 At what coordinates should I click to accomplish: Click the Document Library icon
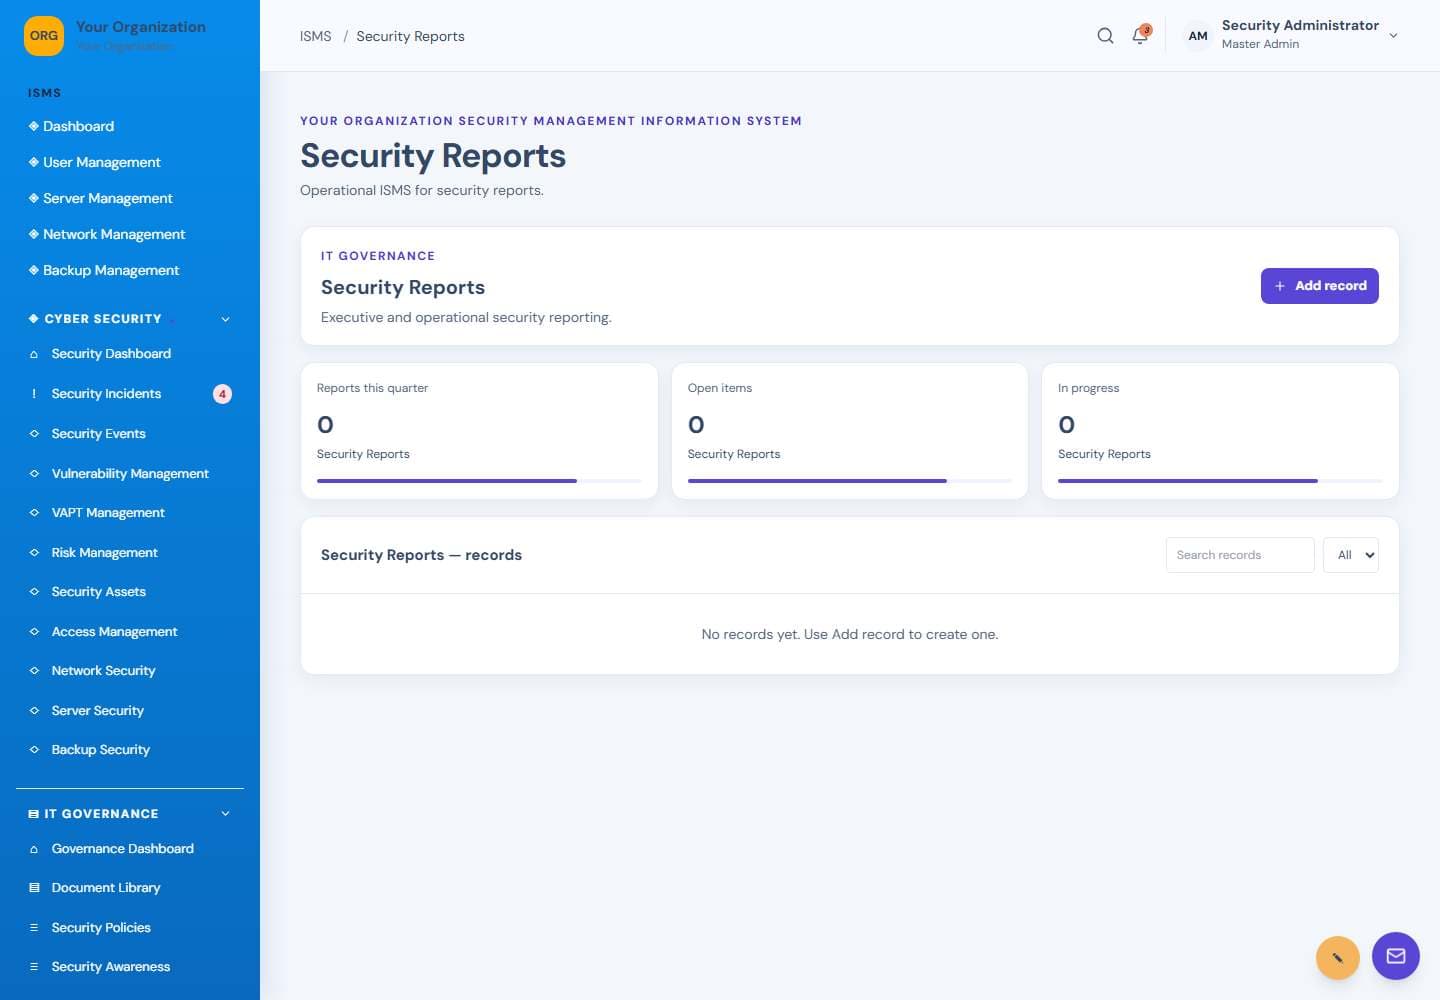click(x=34, y=888)
